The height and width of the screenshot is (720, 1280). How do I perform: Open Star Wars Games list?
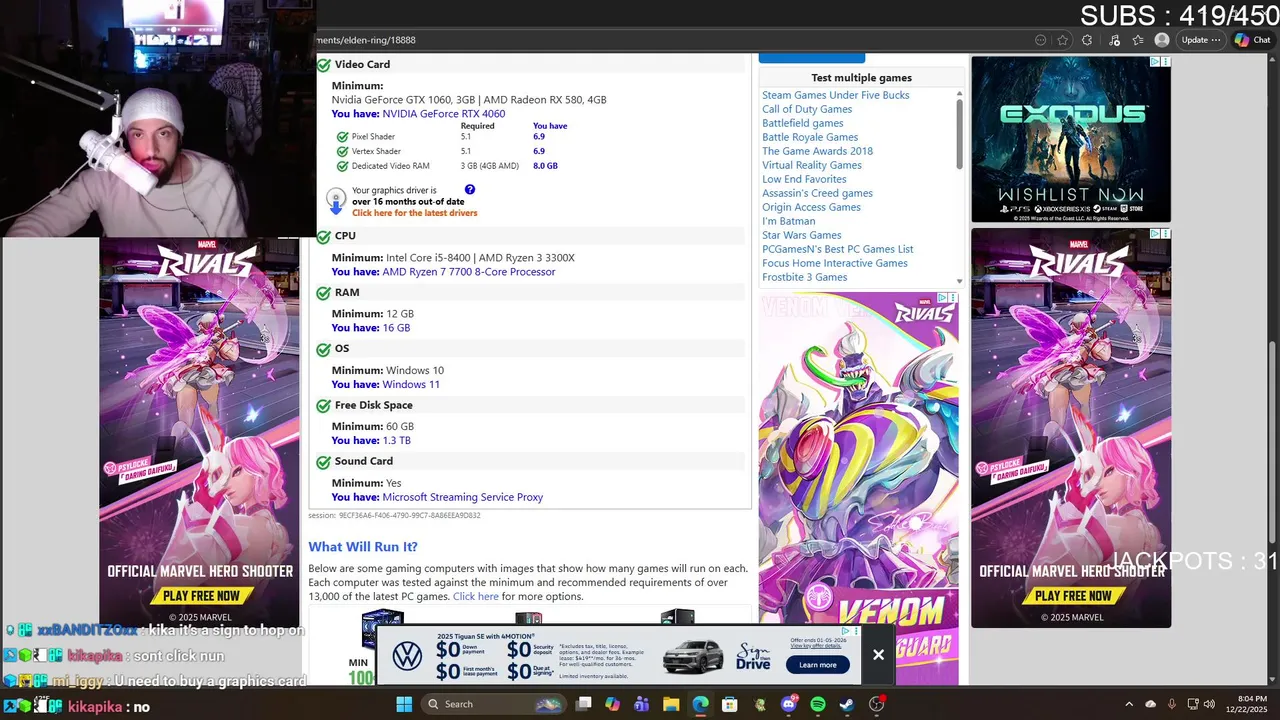click(802, 235)
